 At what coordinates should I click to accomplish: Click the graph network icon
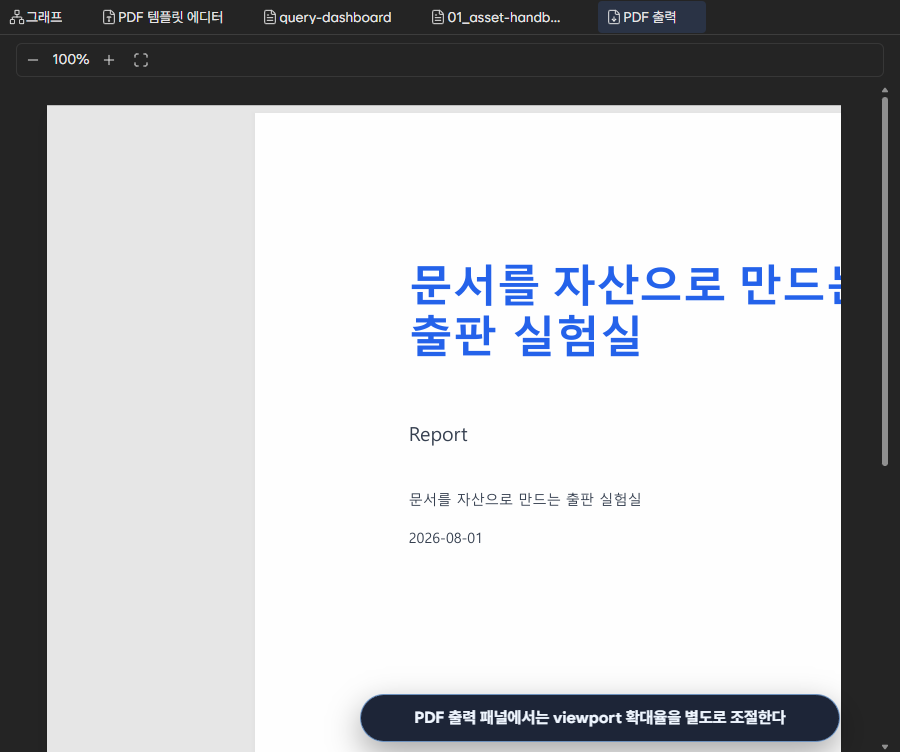[17, 17]
